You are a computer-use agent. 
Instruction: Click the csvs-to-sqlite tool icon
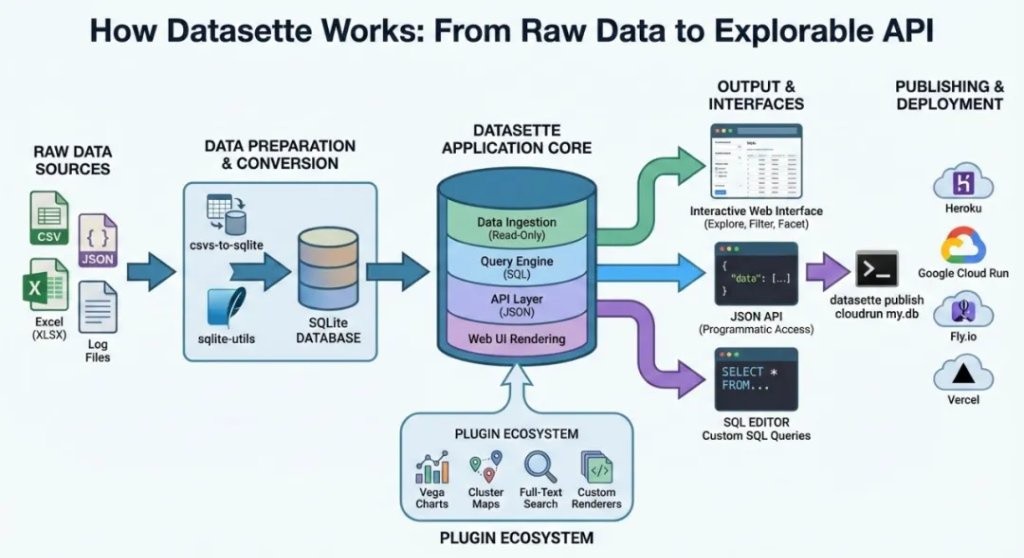pyautogui.click(x=226, y=214)
